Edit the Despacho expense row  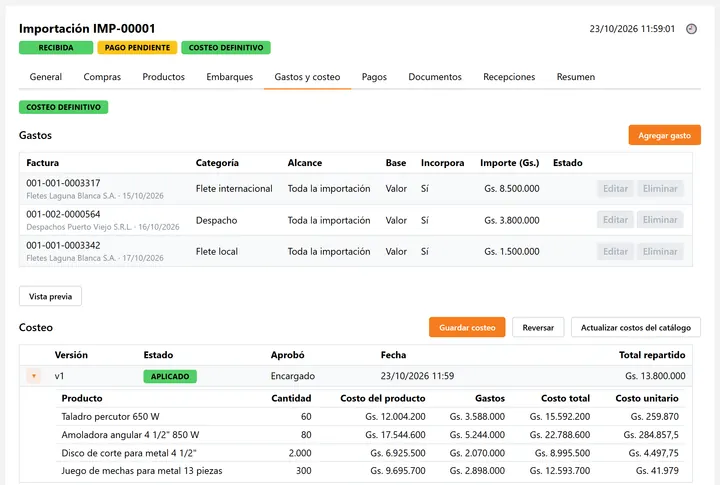coord(615,220)
